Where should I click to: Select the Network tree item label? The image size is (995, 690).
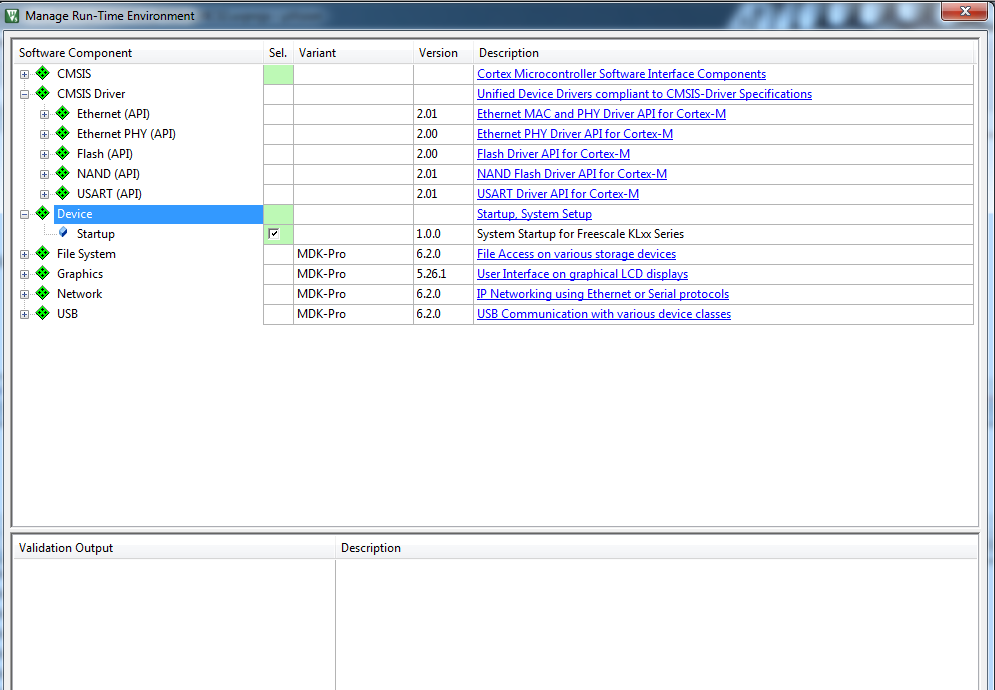point(79,293)
